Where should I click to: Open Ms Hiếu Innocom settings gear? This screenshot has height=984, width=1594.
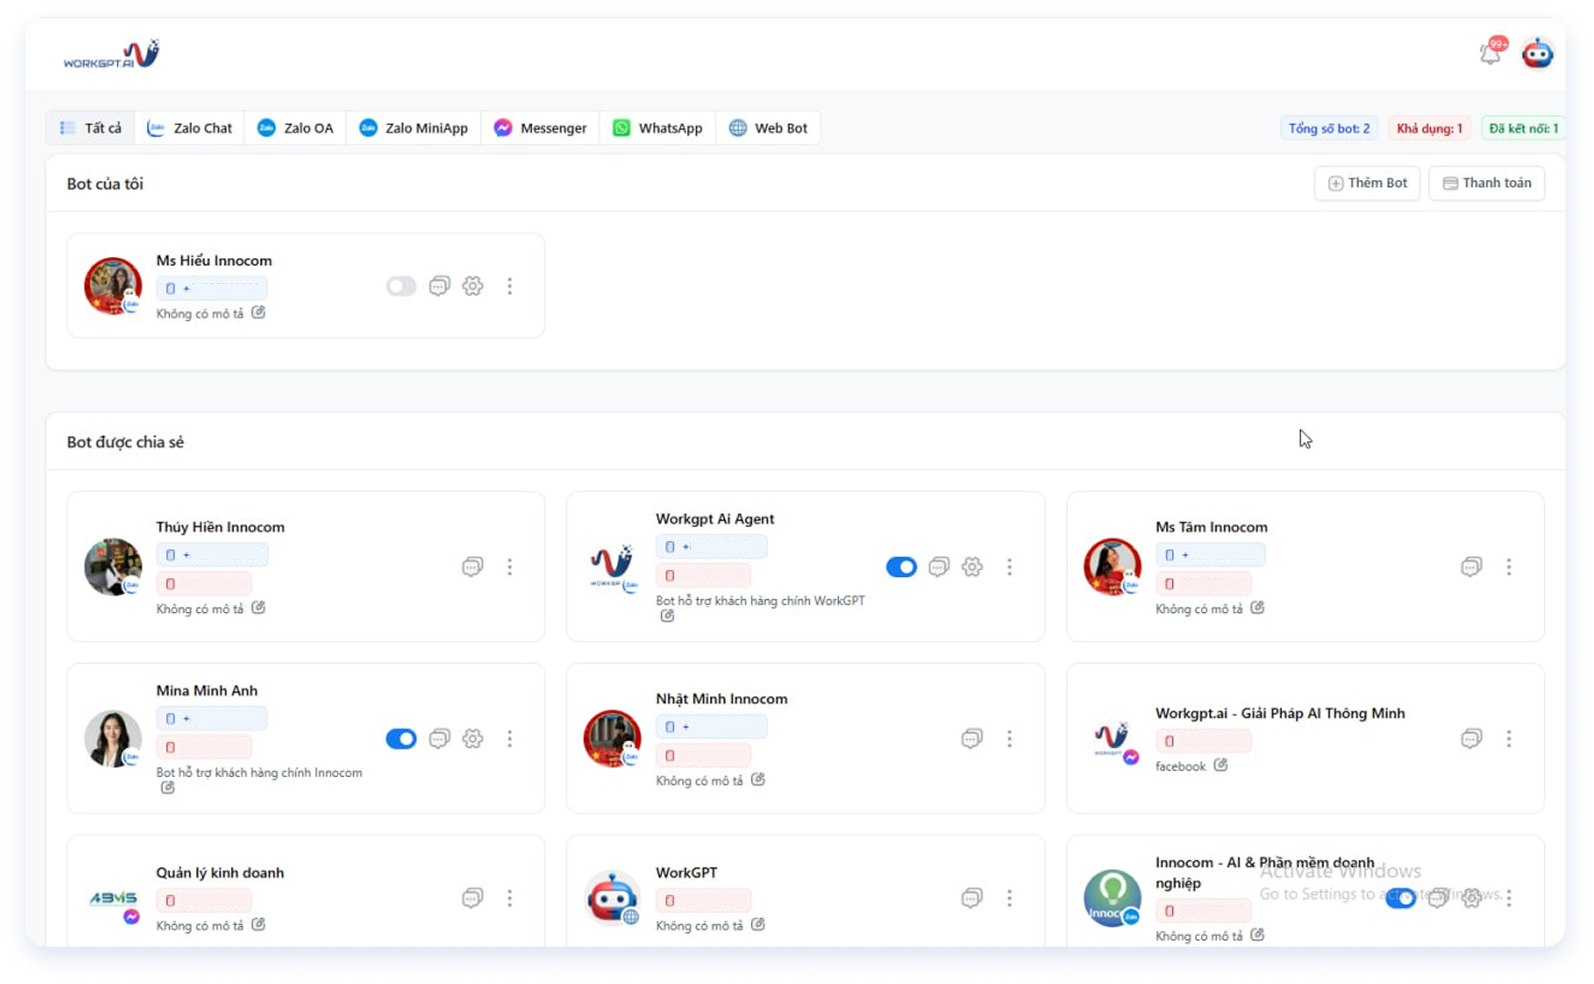pyautogui.click(x=473, y=286)
